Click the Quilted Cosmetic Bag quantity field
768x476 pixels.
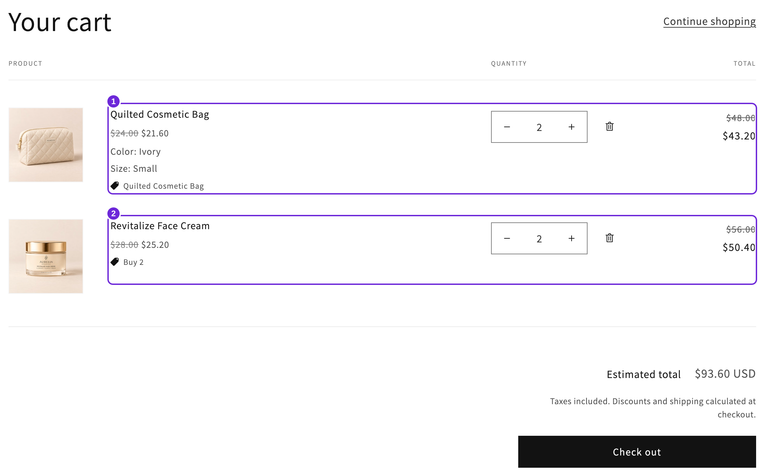(x=539, y=127)
